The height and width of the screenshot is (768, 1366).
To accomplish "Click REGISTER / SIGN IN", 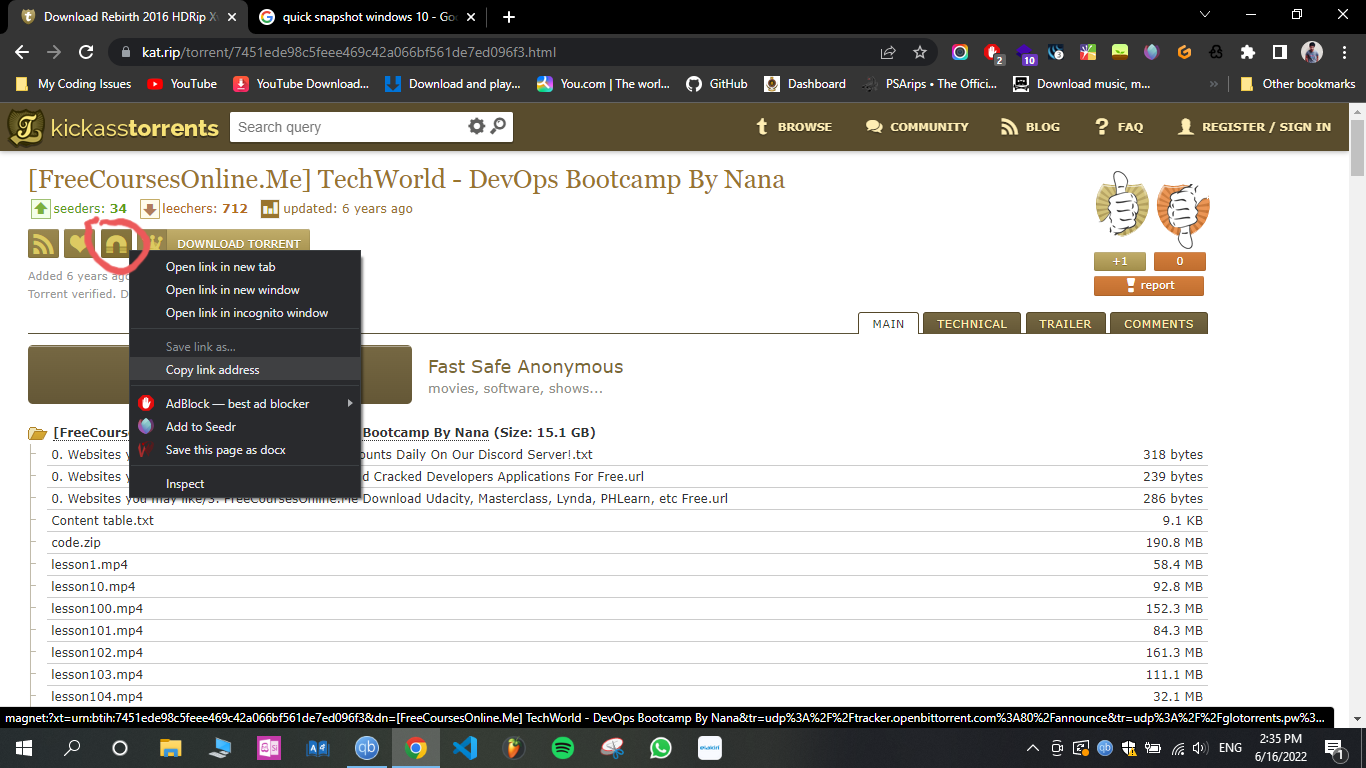I will pyautogui.click(x=1254, y=127).
